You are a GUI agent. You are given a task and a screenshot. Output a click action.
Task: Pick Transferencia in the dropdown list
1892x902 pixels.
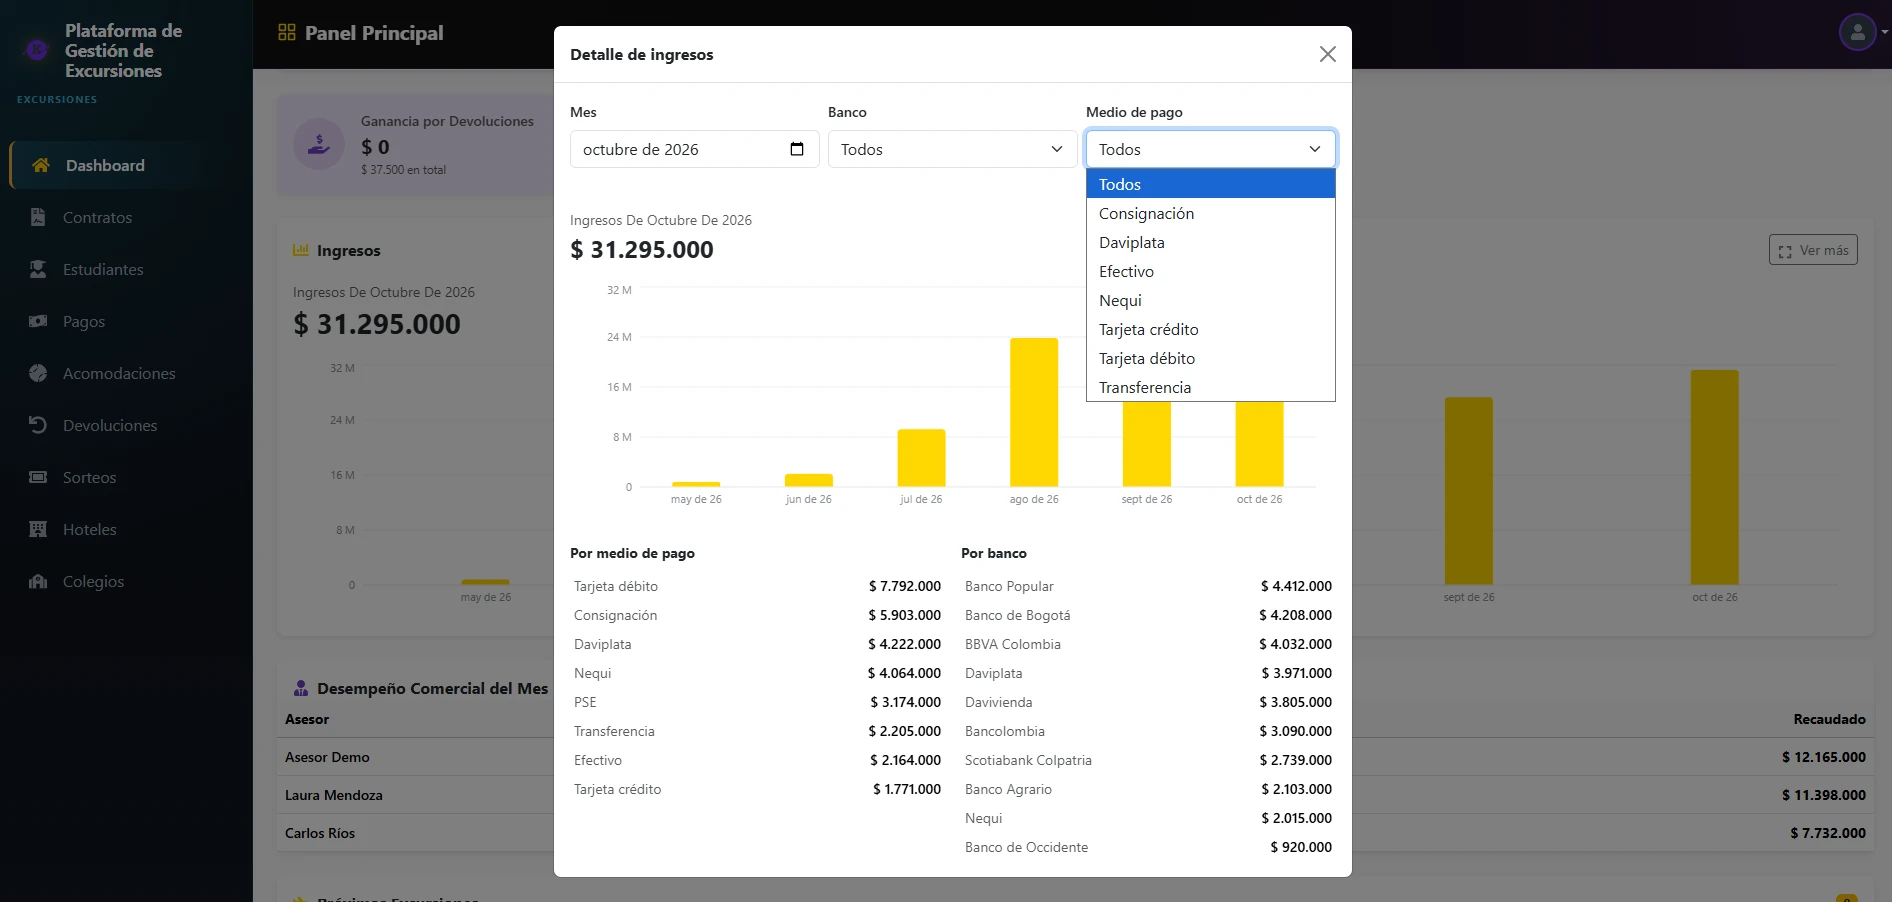click(1210, 387)
